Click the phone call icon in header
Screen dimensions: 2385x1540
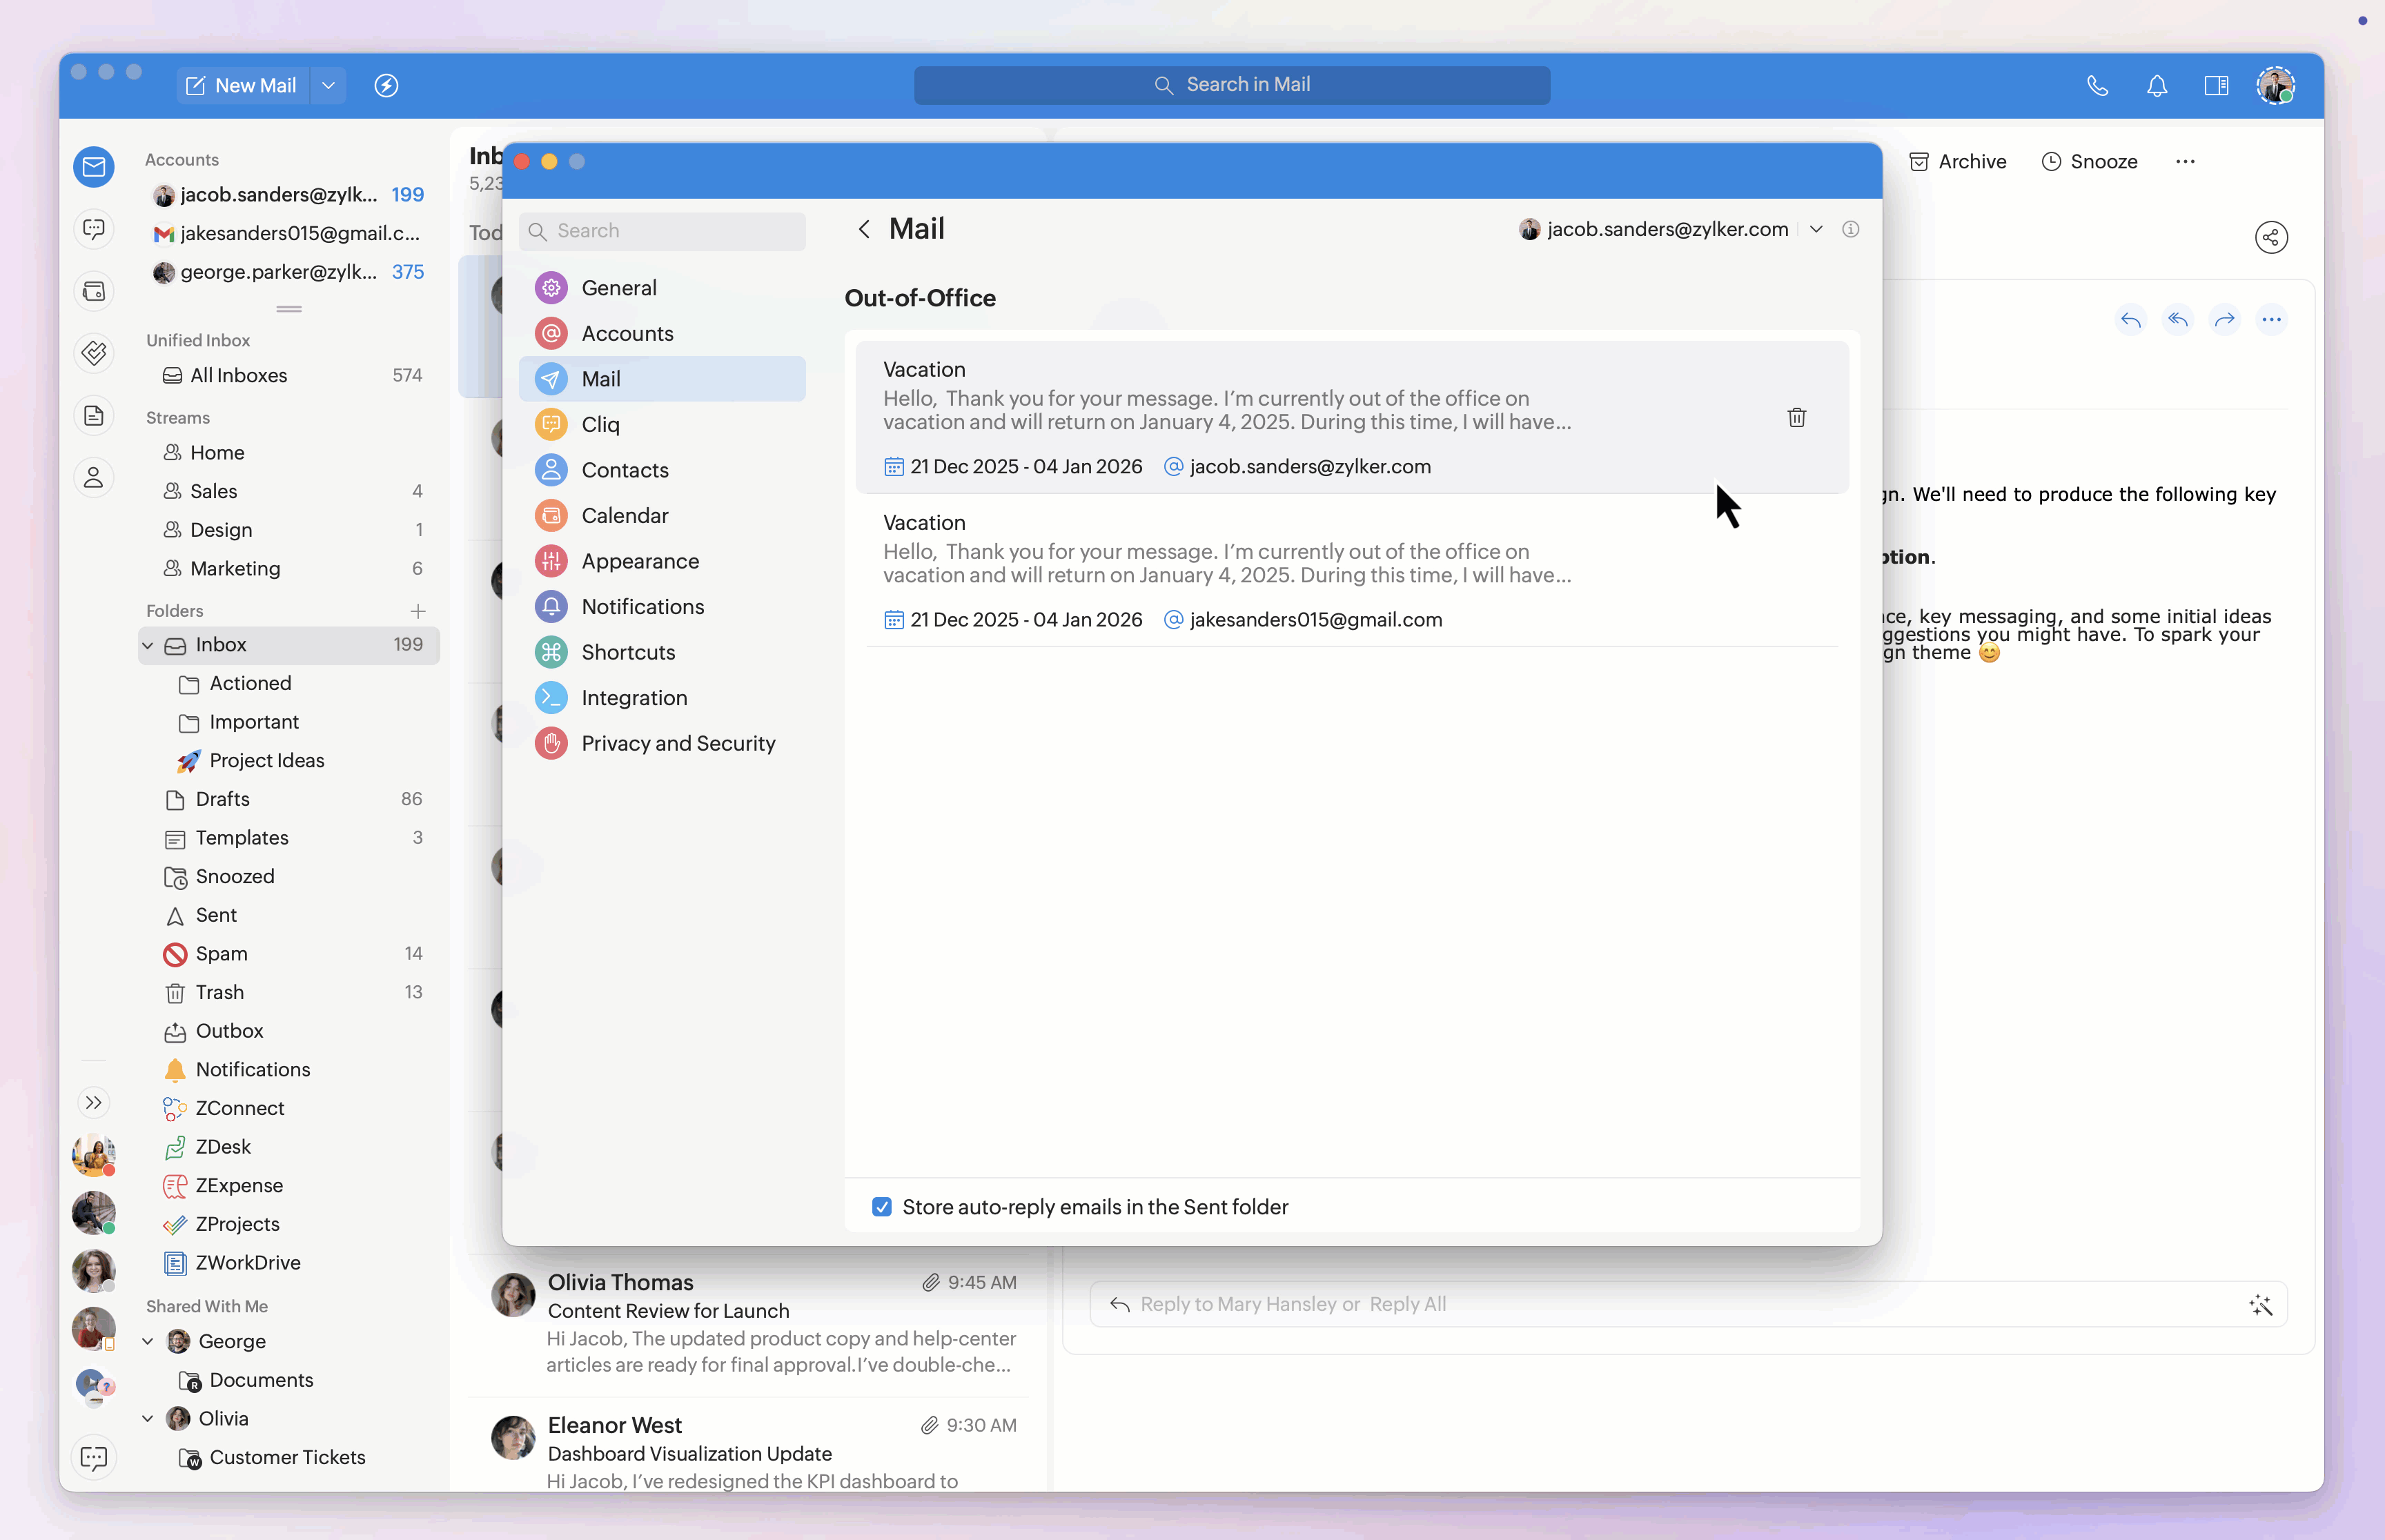(2097, 86)
